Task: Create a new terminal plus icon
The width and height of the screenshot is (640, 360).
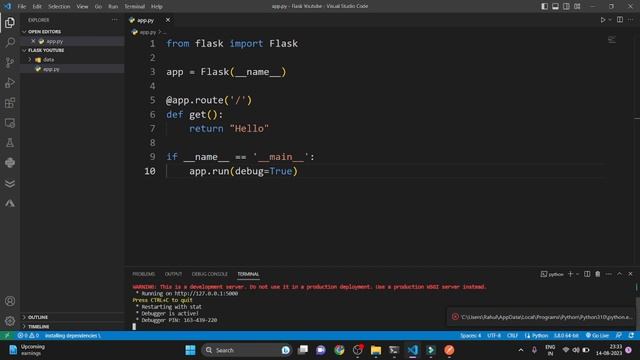Action: (x=571, y=274)
